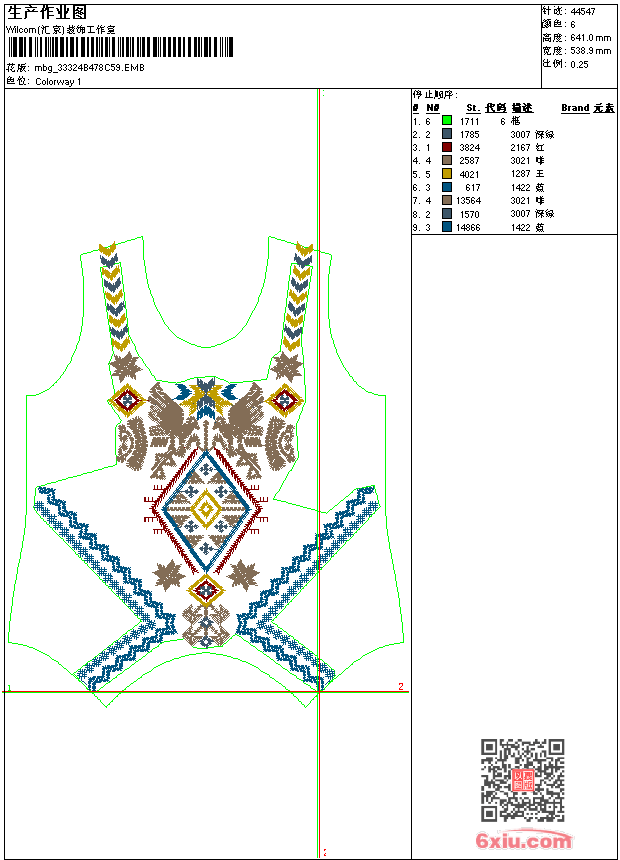
Task: Click thread code 2167 in row 3
Action: tap(520, 148)
